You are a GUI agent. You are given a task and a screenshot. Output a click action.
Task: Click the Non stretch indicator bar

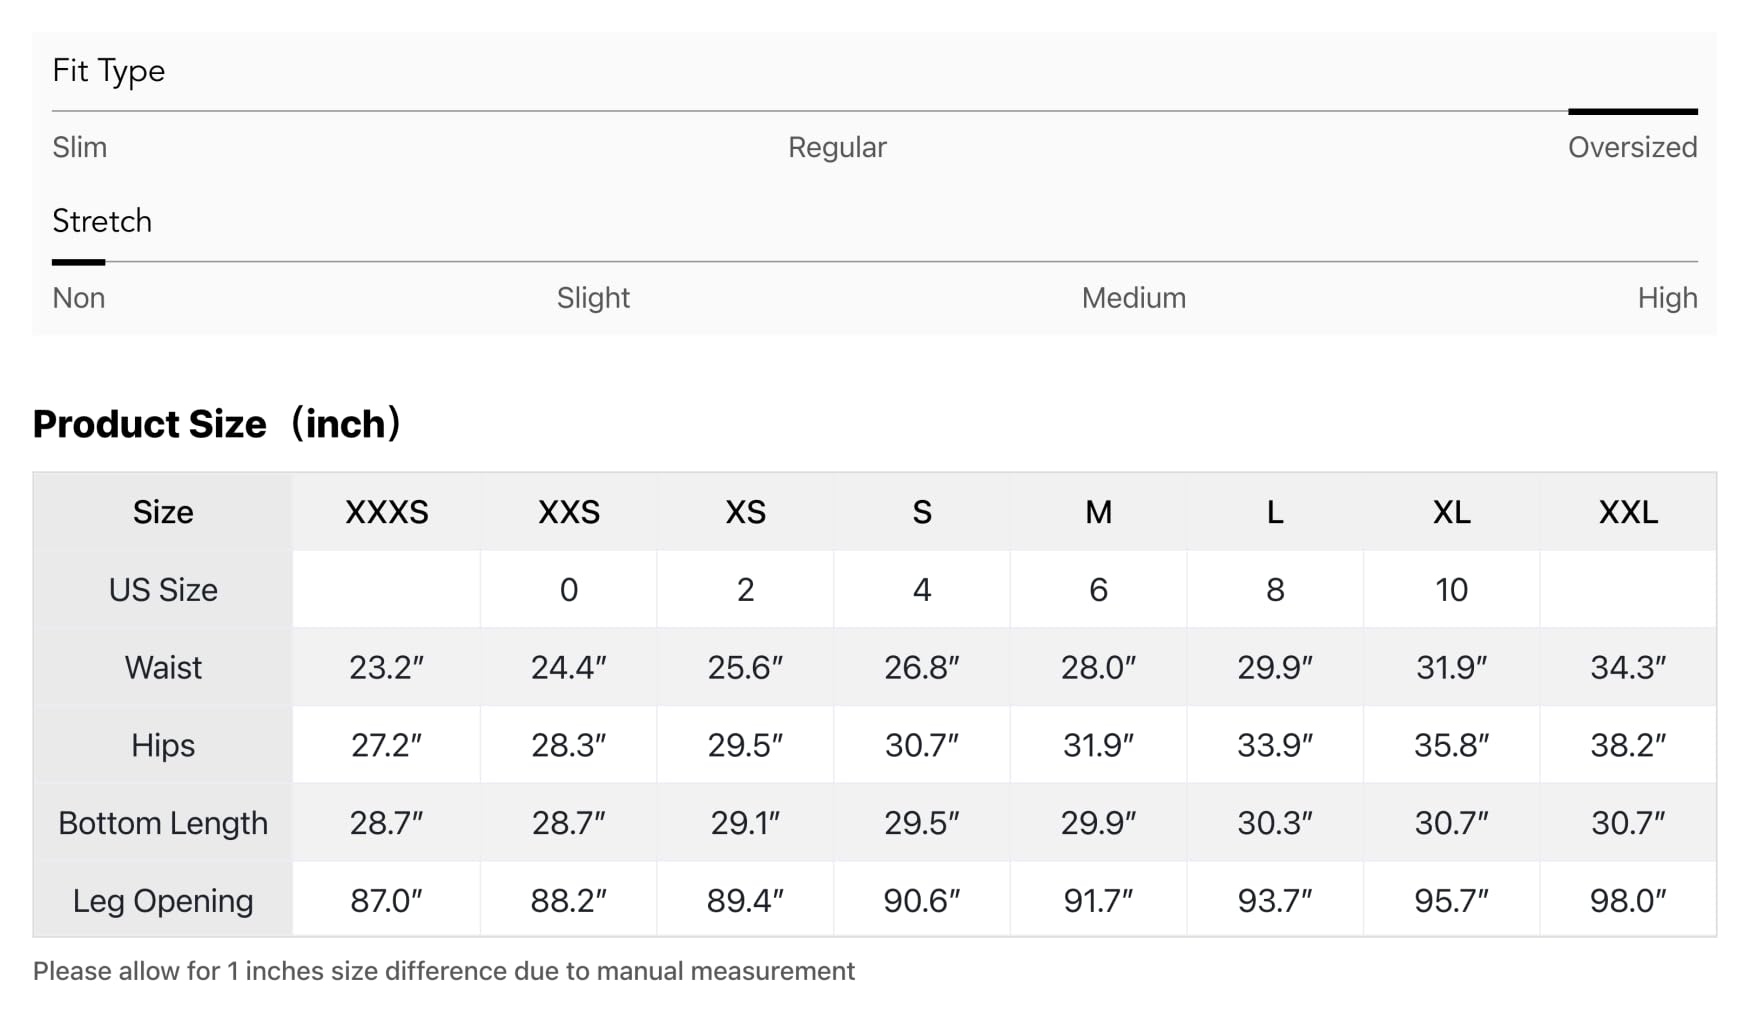78,262
